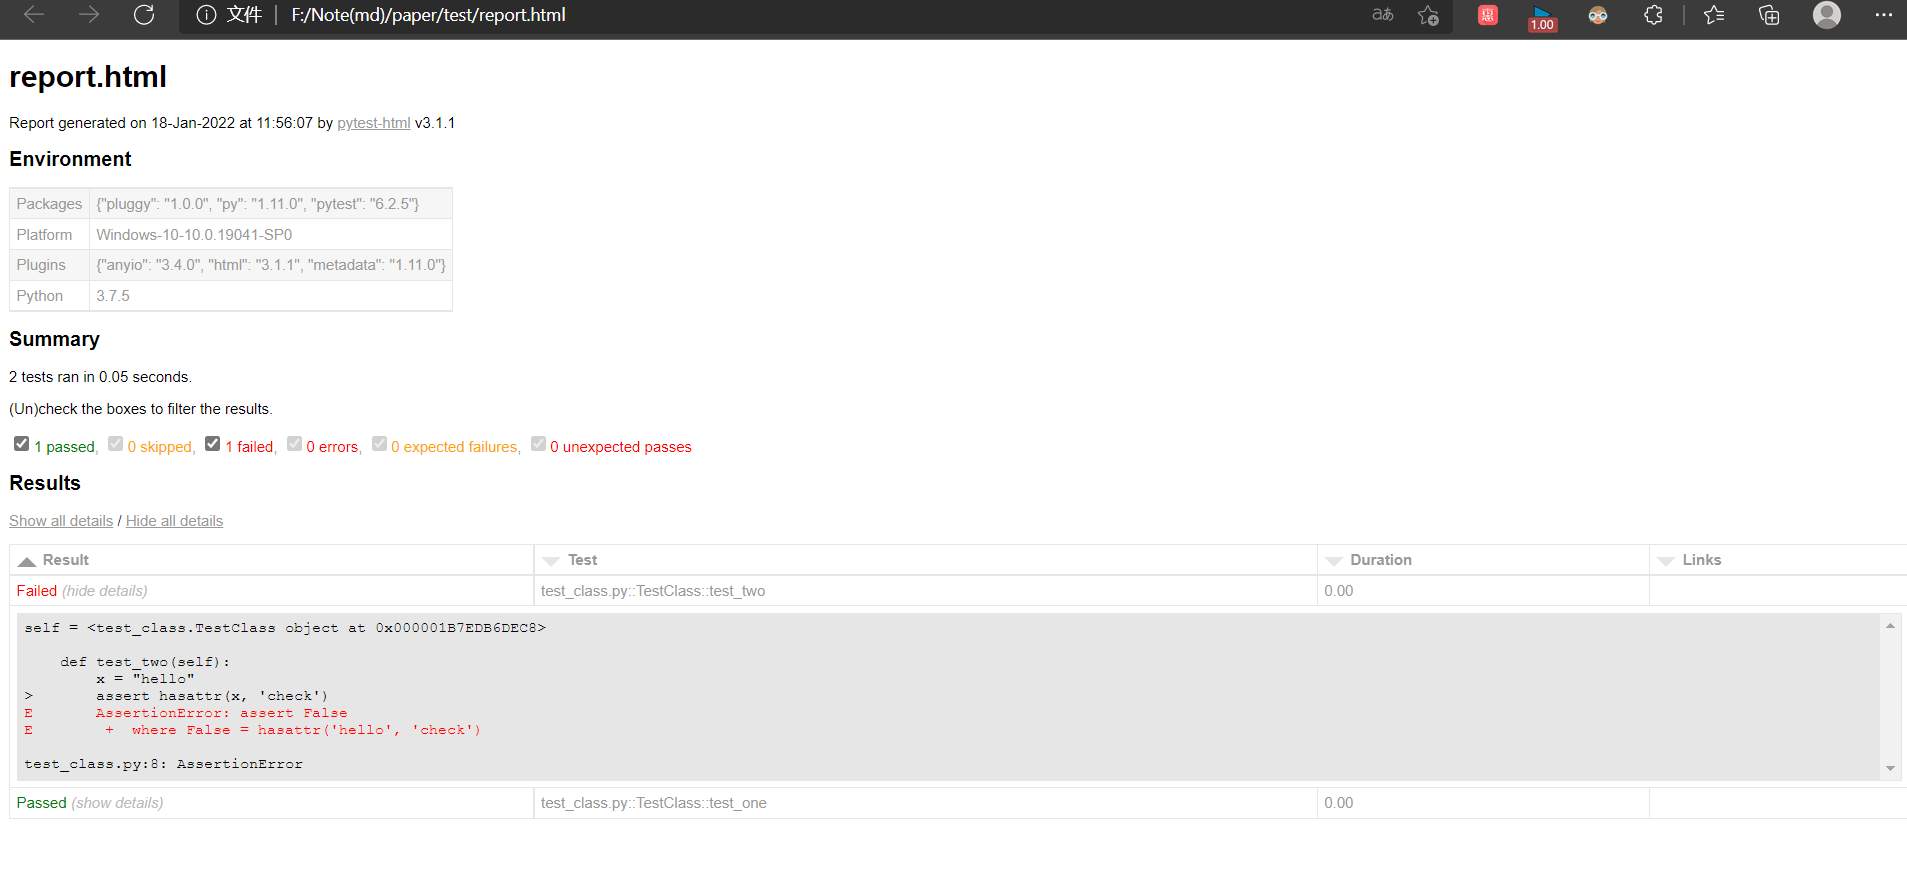Viewport: 1907px width, 880px height.
Task: Click the 'Windows-10-10.0.19041-SP0' platform value
Action: [x=194, y=235]
